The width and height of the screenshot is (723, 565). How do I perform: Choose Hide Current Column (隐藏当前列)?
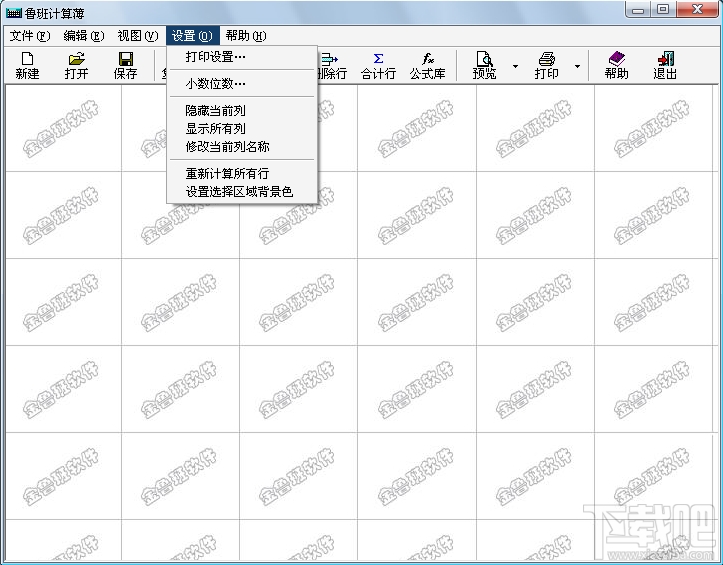(242, 111)
